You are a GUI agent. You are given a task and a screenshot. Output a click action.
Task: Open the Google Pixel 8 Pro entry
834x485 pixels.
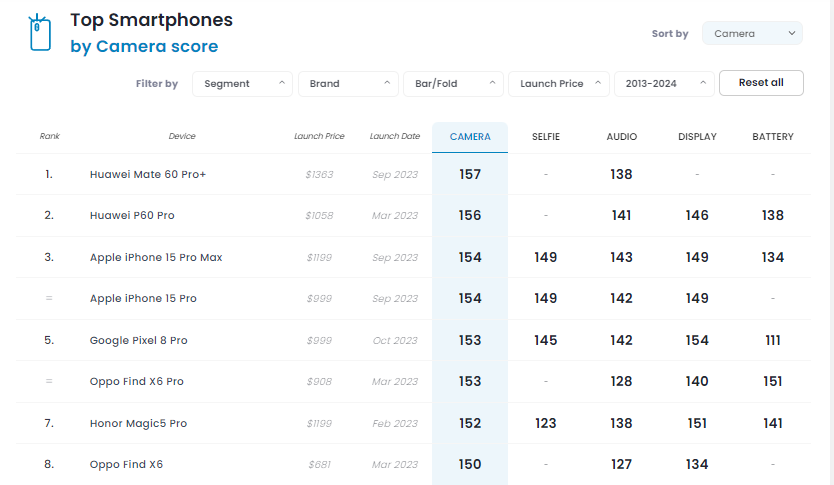coord(138,340)
